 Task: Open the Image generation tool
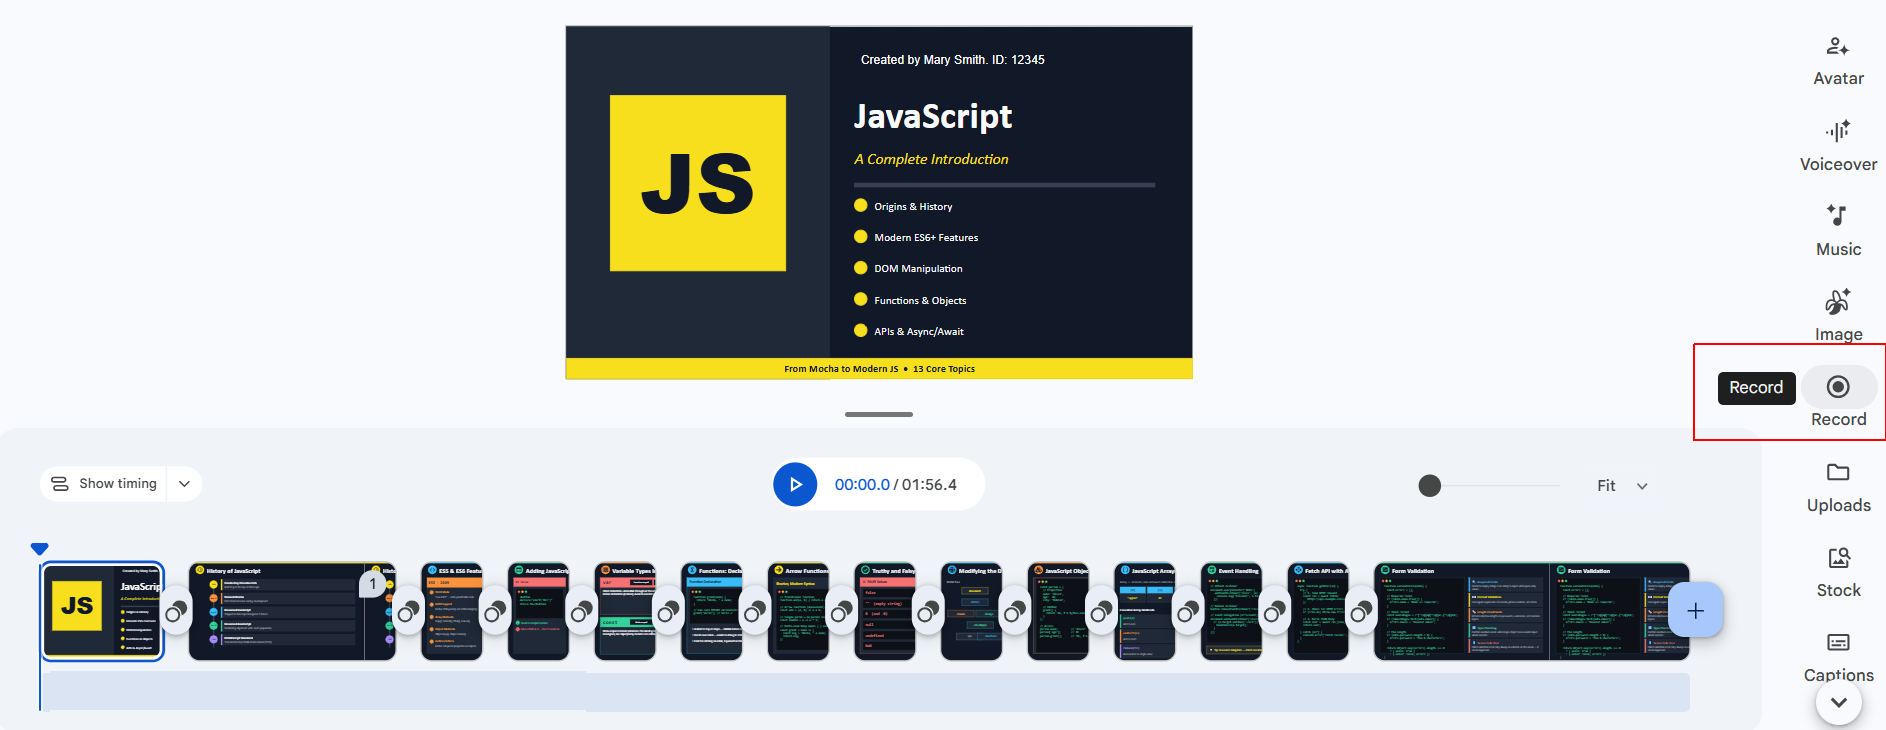[x=1838, y=316]
